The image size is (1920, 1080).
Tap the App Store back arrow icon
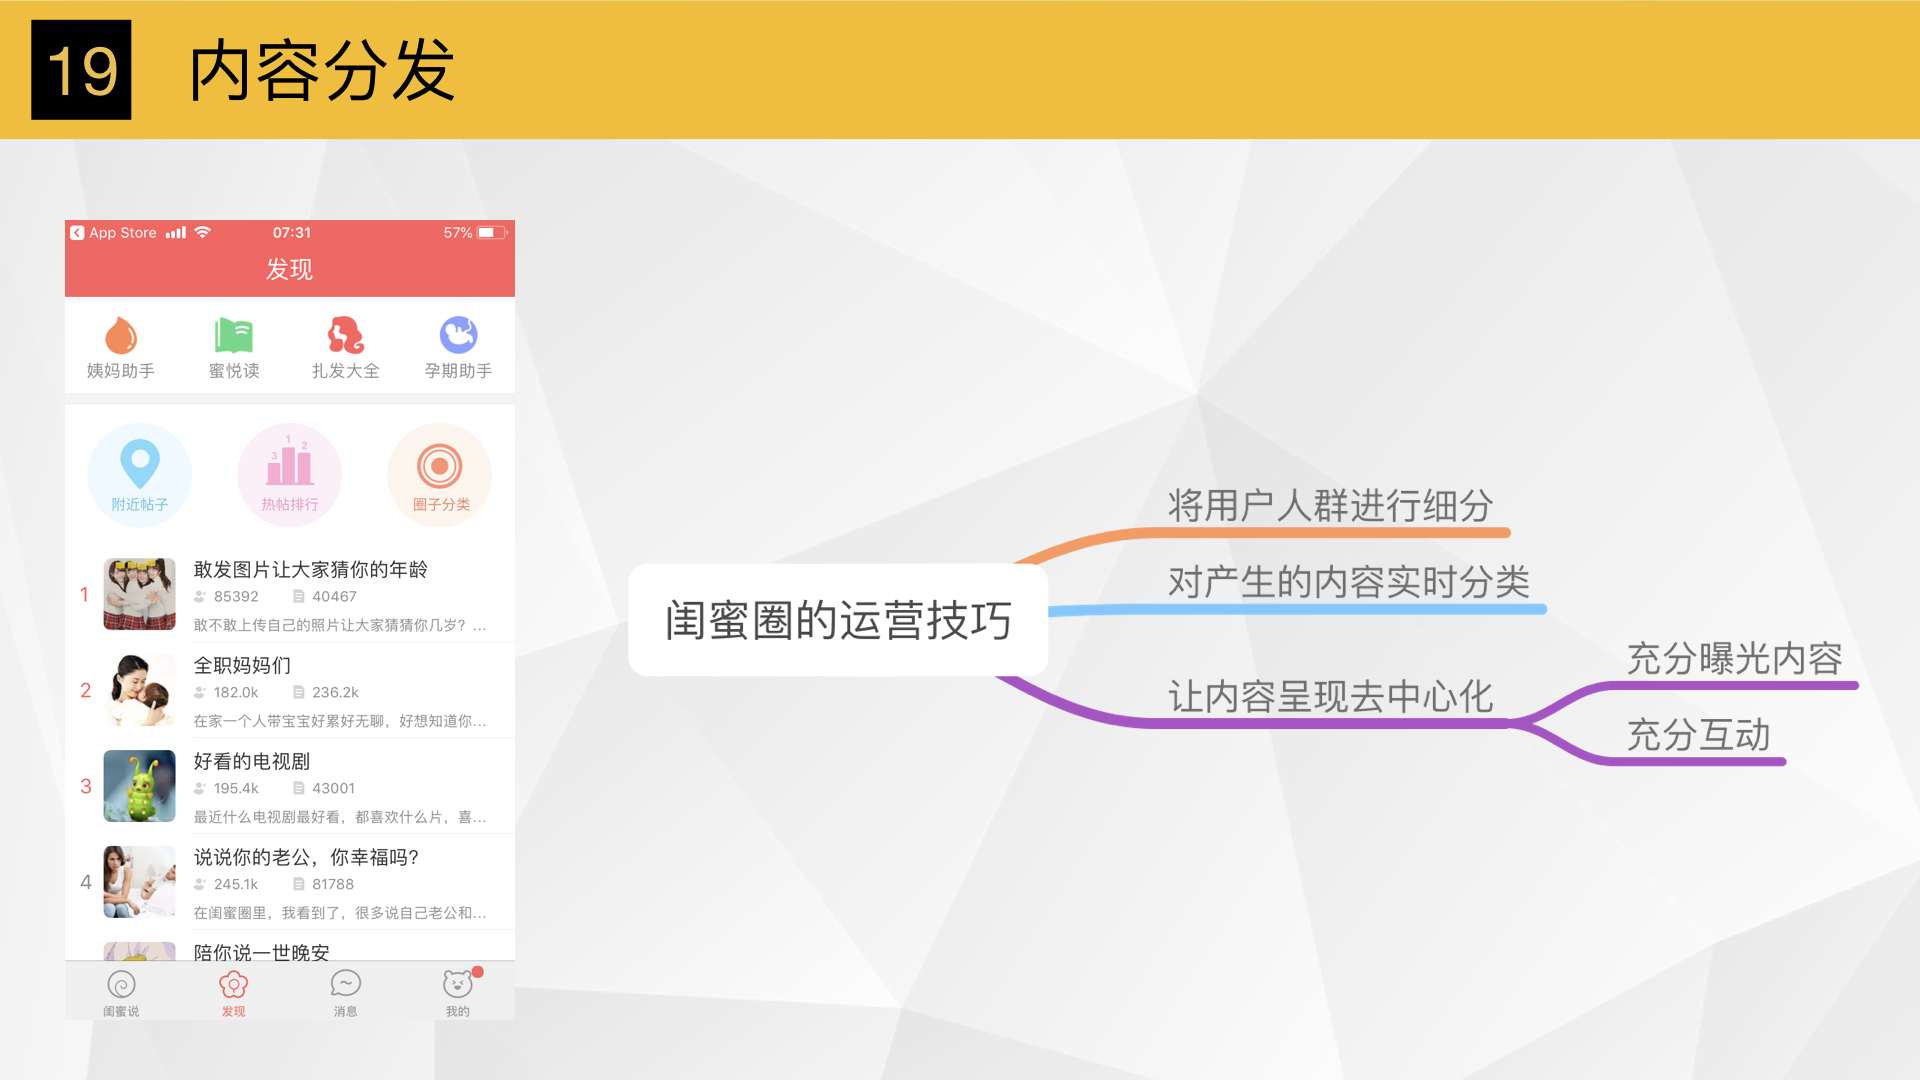coord(77,233)
